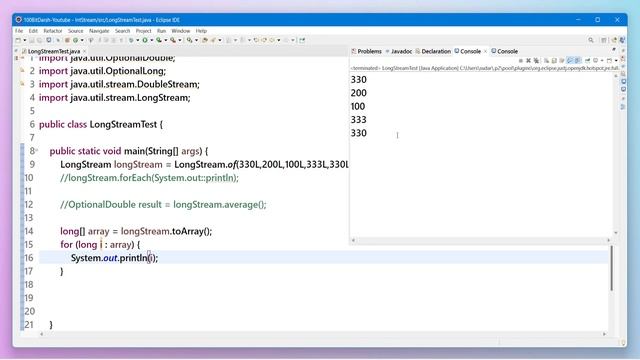Open the Refactor menu
640x360 pixels.
tap(53, 31)
